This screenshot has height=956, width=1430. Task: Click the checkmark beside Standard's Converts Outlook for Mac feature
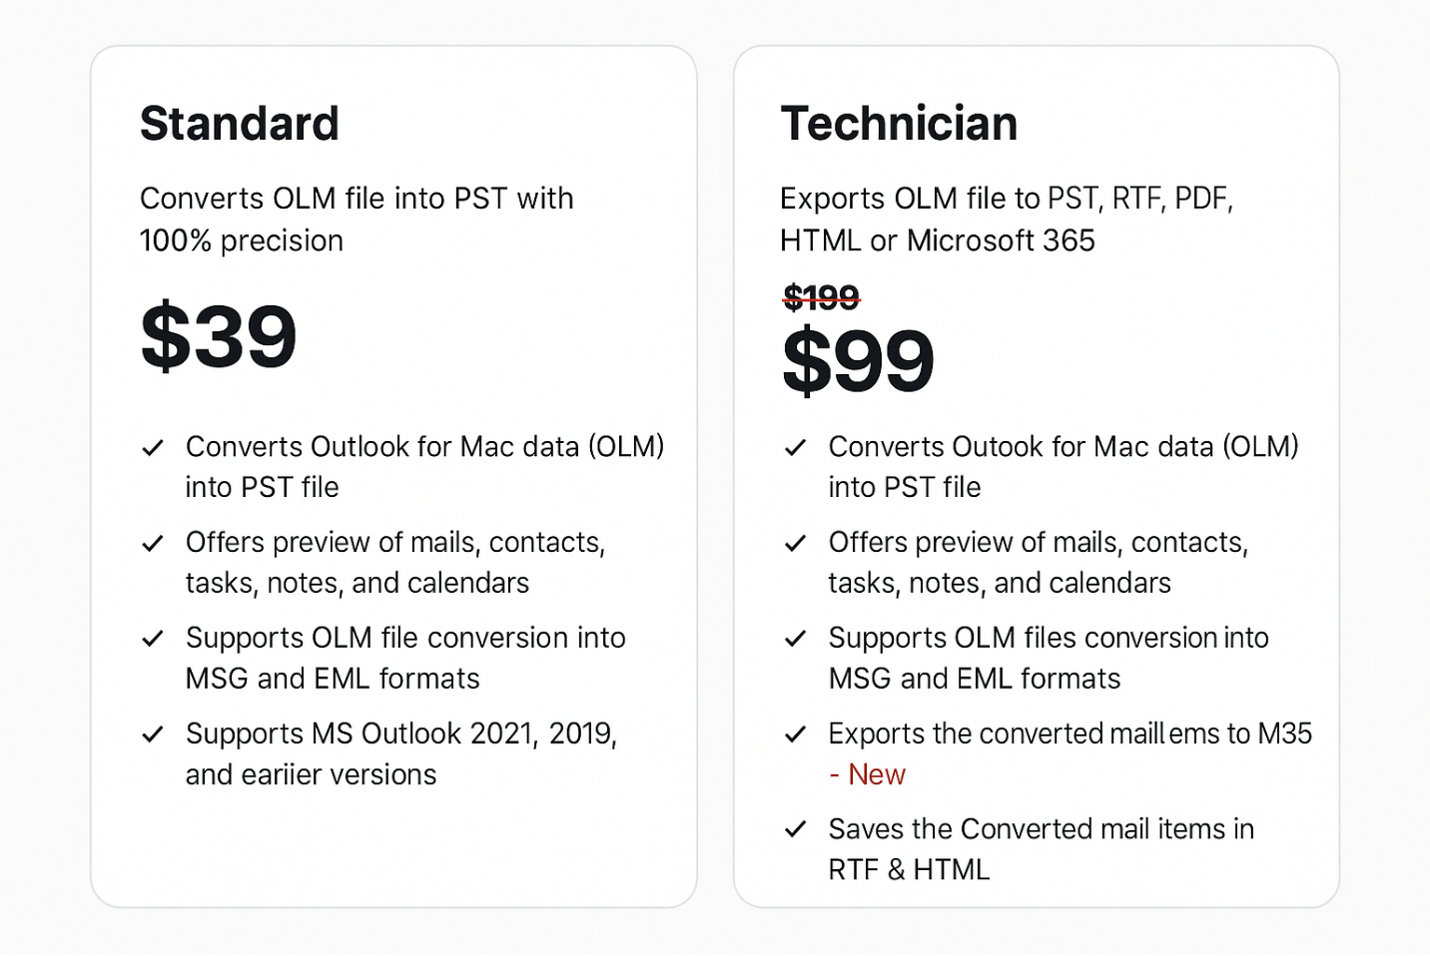(x=153, y=448)
